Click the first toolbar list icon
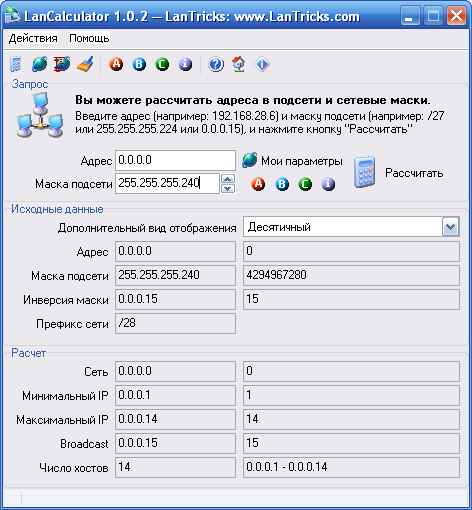This screenshot has height=510, width=472. (x=16, y=64)
